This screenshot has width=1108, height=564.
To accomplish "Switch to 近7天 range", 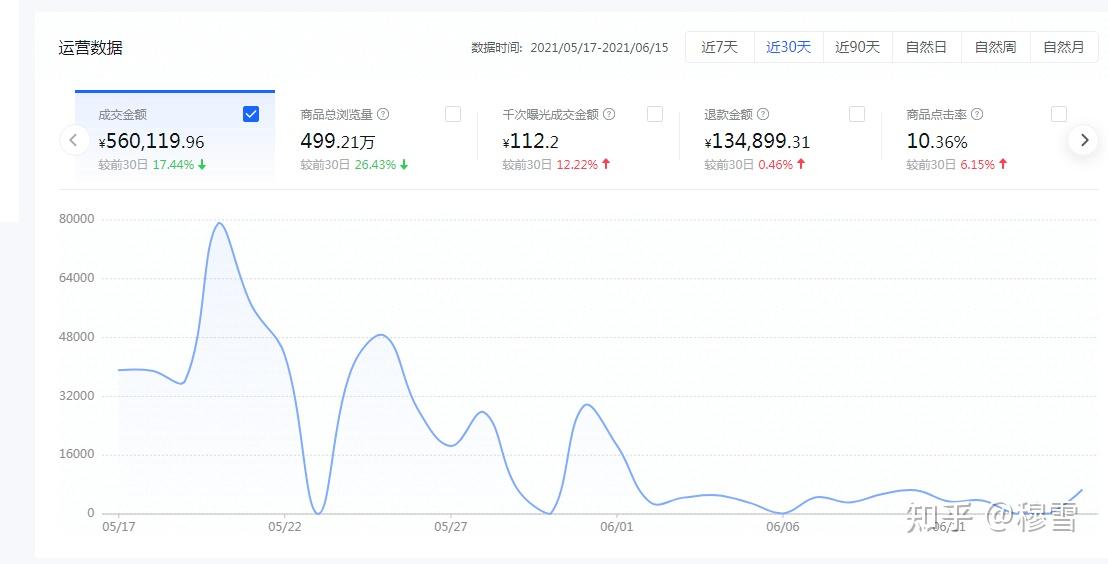I will (x=719, y=47).
